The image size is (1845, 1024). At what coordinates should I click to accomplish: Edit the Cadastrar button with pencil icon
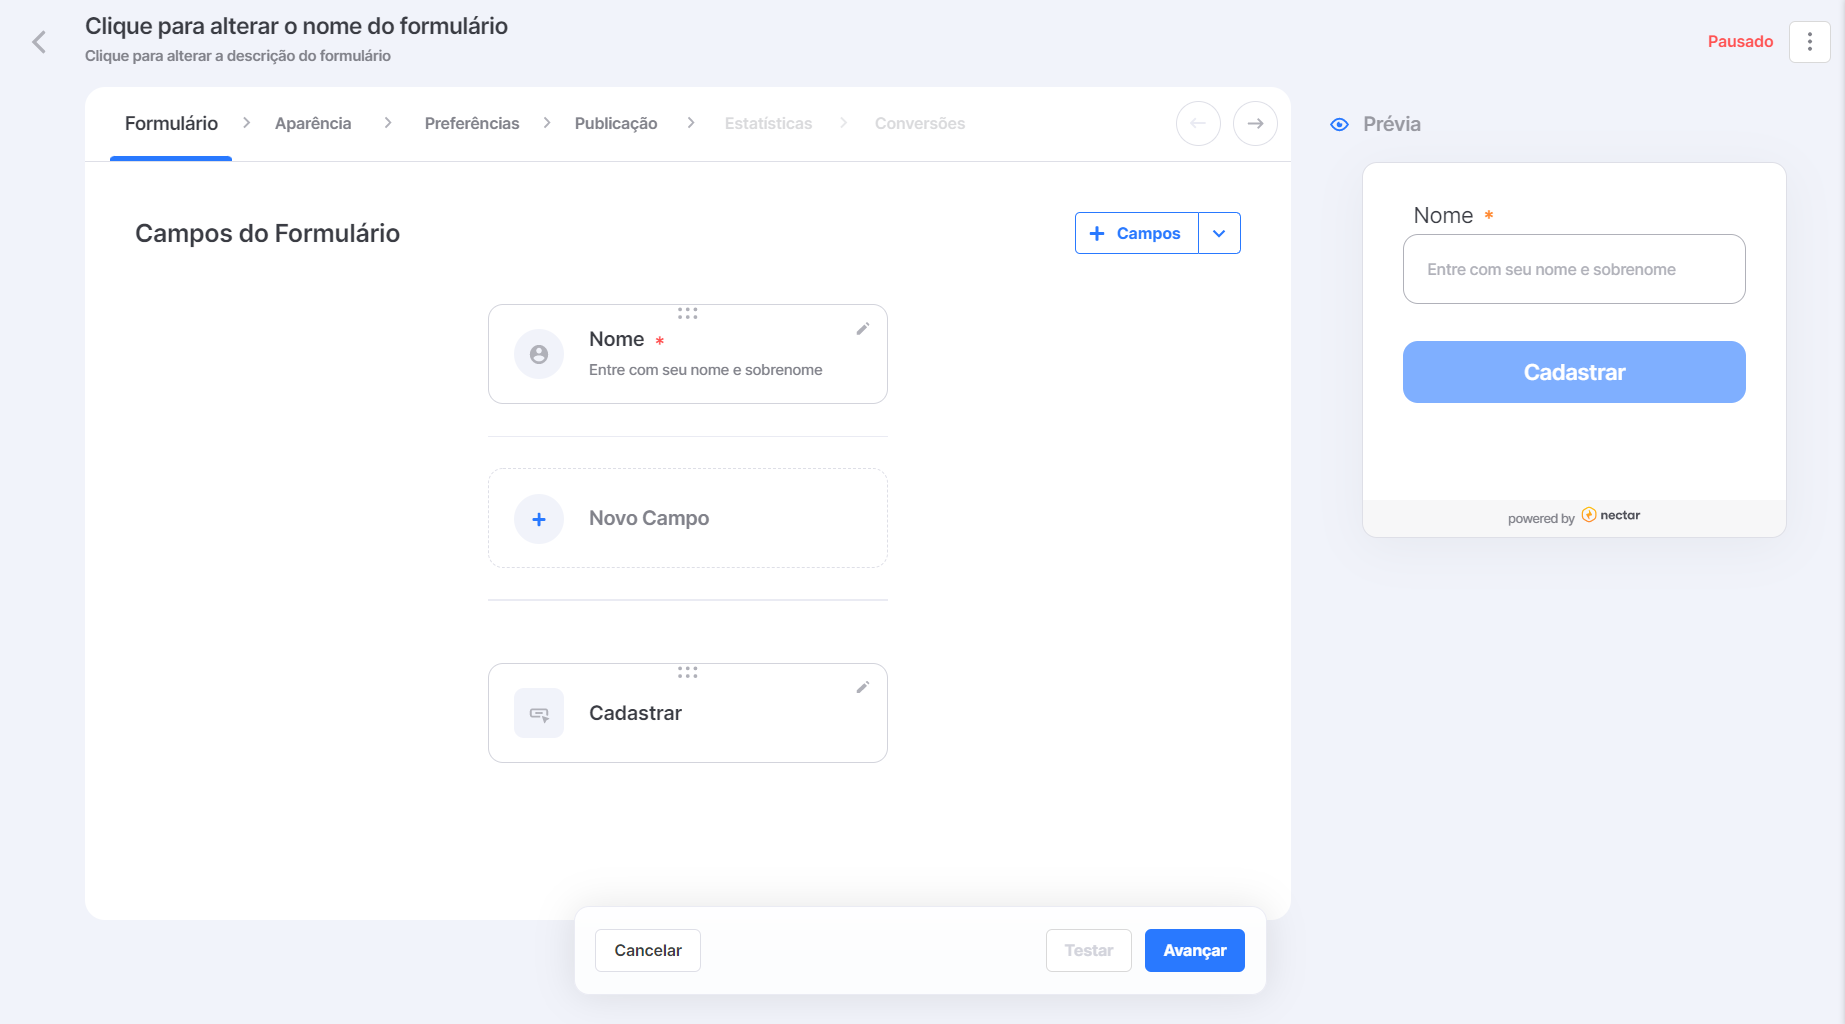863,688
